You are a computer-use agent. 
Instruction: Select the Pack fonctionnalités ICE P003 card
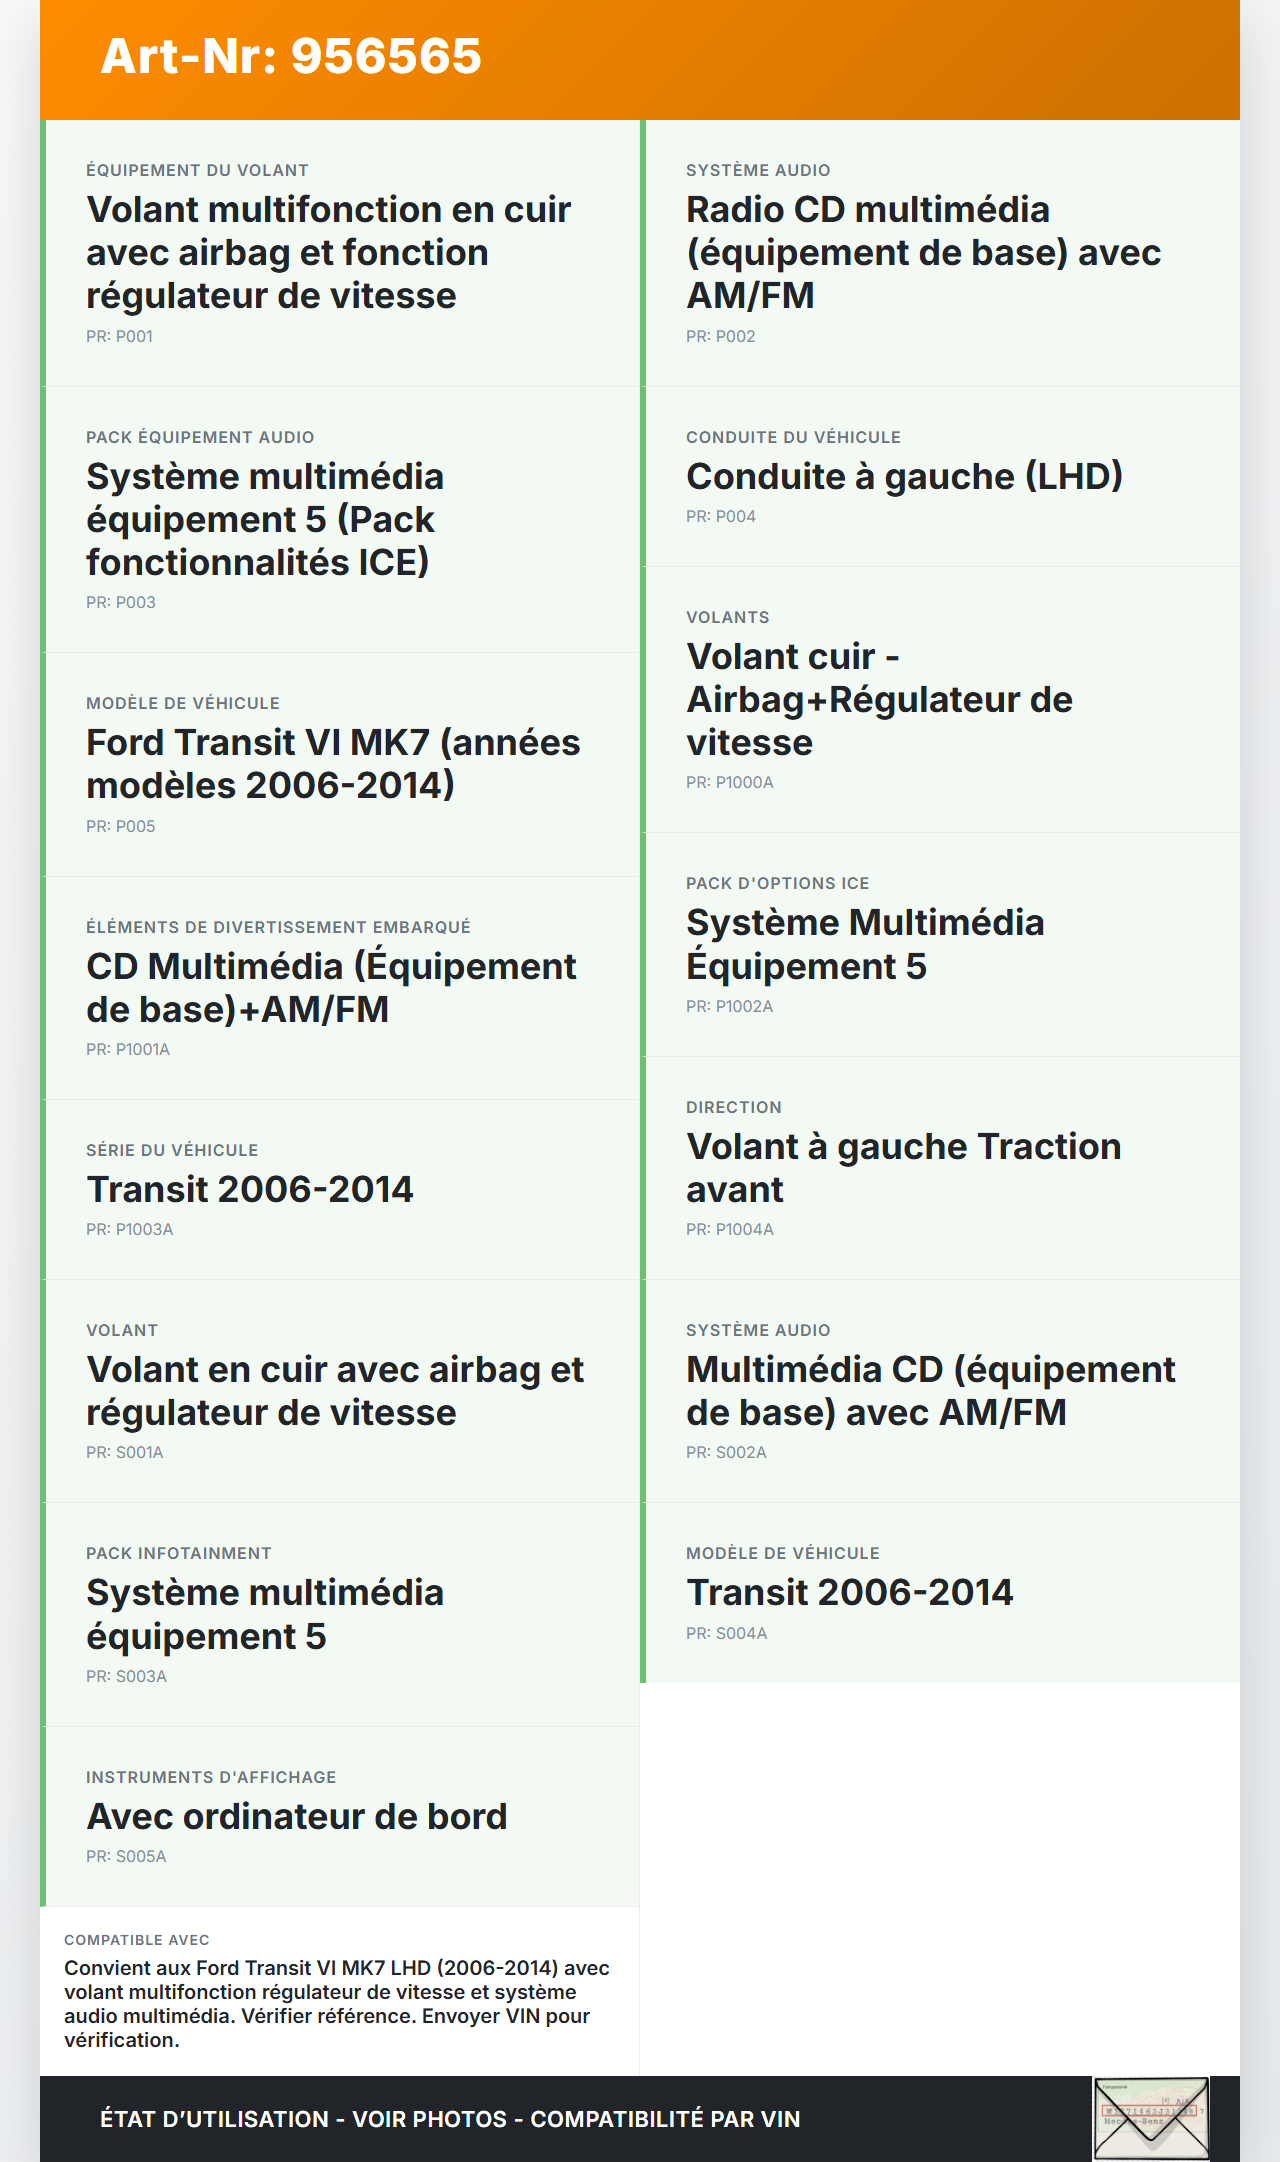tap(340, 520)
